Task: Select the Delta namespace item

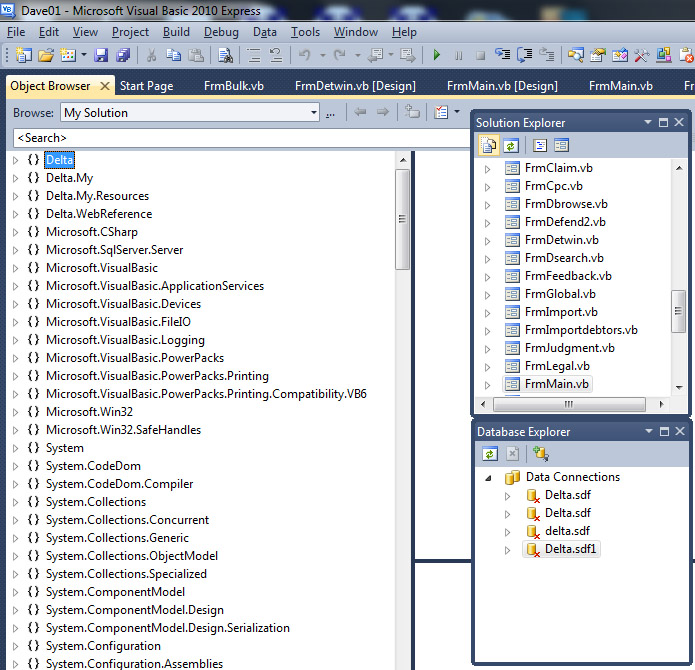Action: [x=60, y=160]
